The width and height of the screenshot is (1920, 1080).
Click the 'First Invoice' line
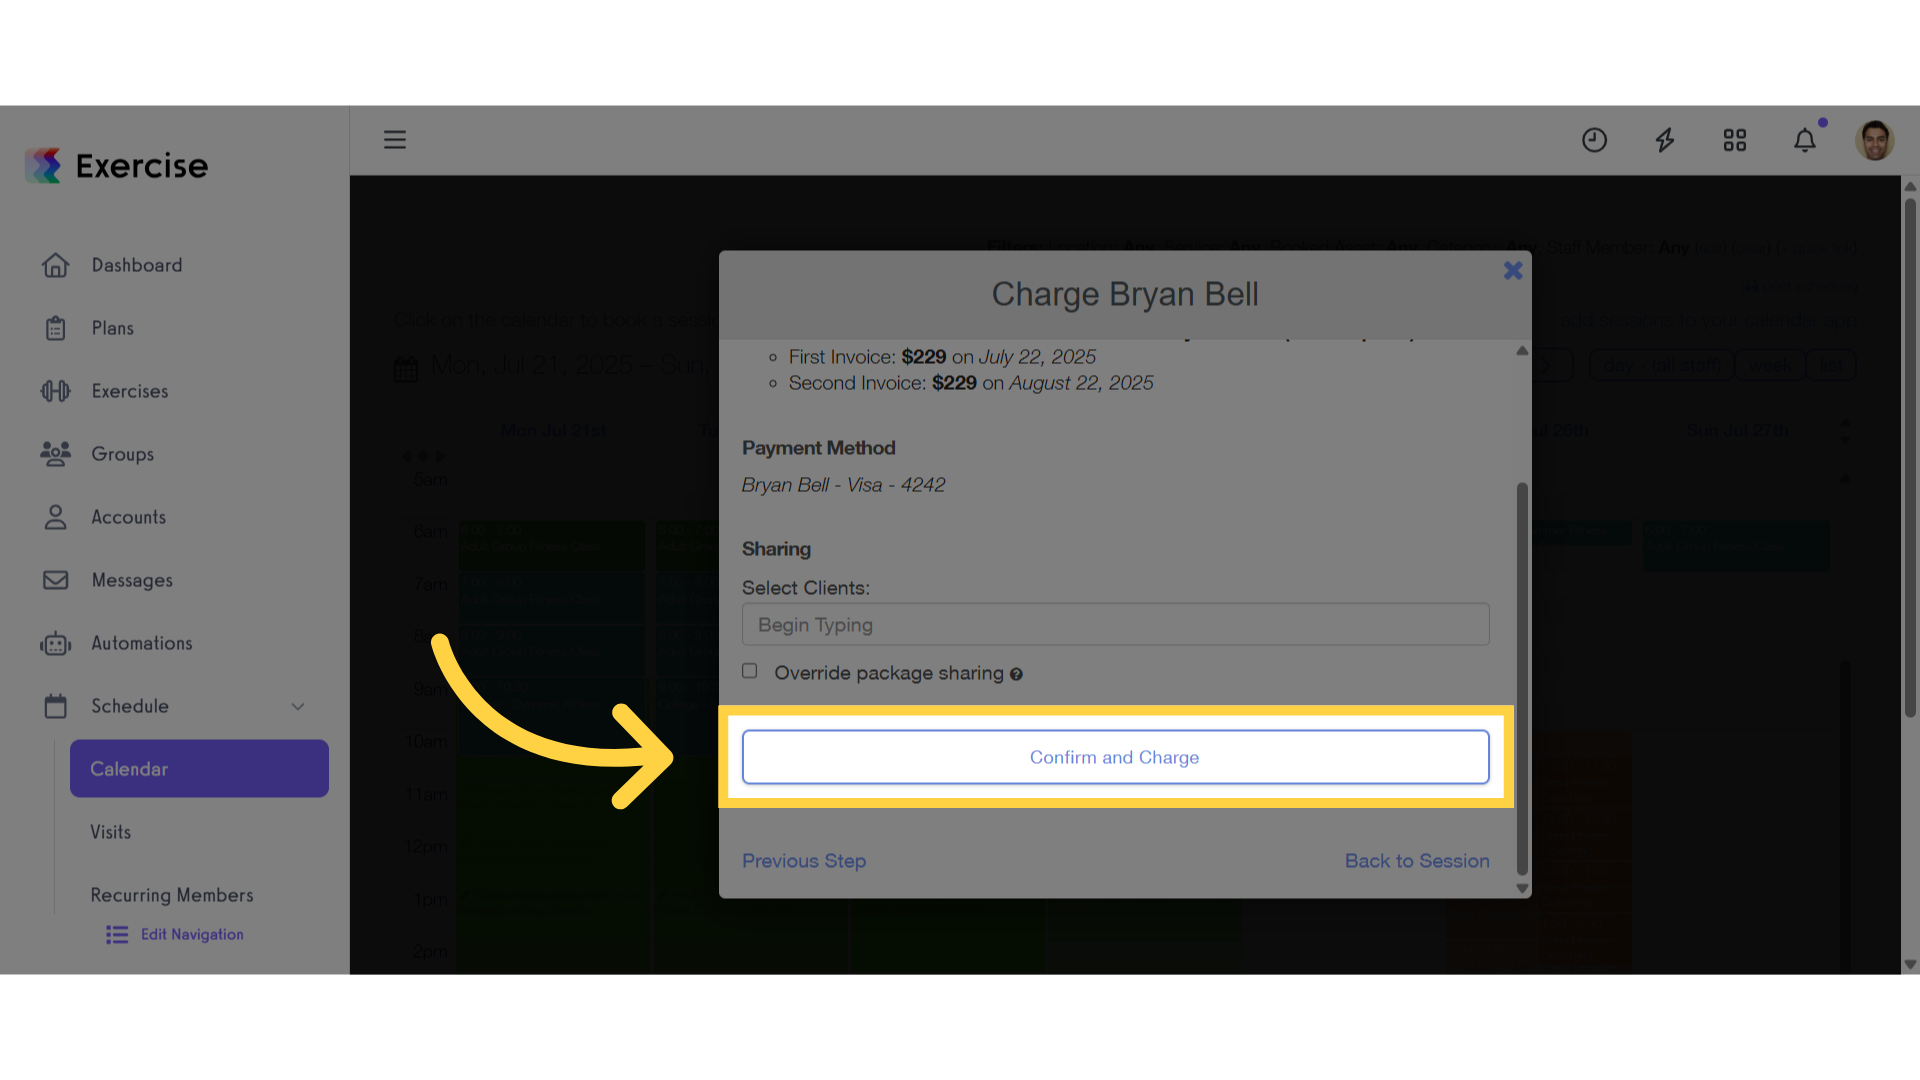click(942, 357)
